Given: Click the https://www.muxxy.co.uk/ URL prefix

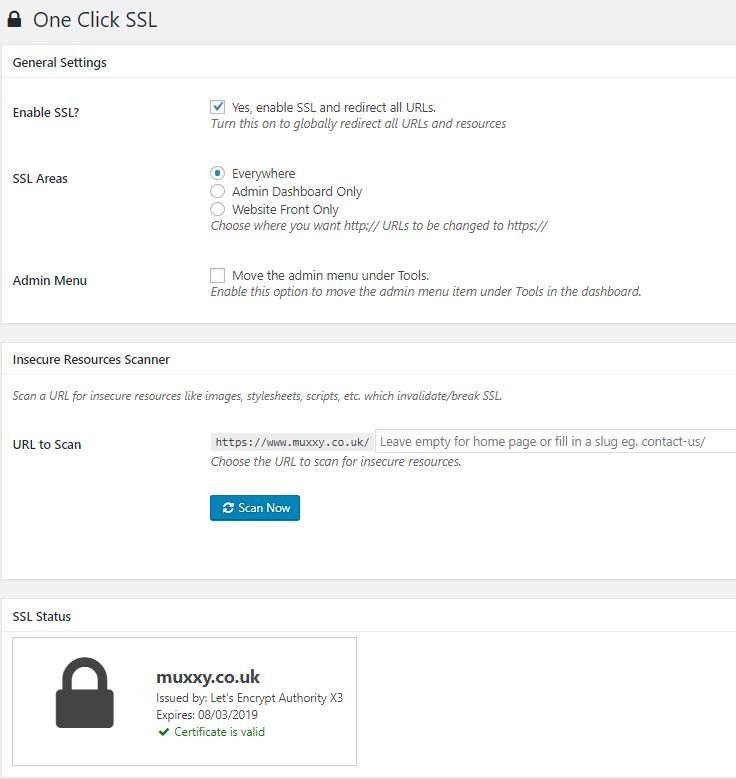Looking at the screenshot, I should pos(292,442).
